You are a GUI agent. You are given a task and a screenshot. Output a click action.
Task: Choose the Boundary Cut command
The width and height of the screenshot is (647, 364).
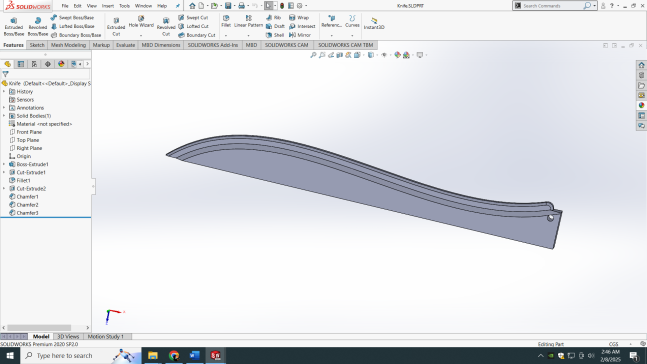point(197,35)
